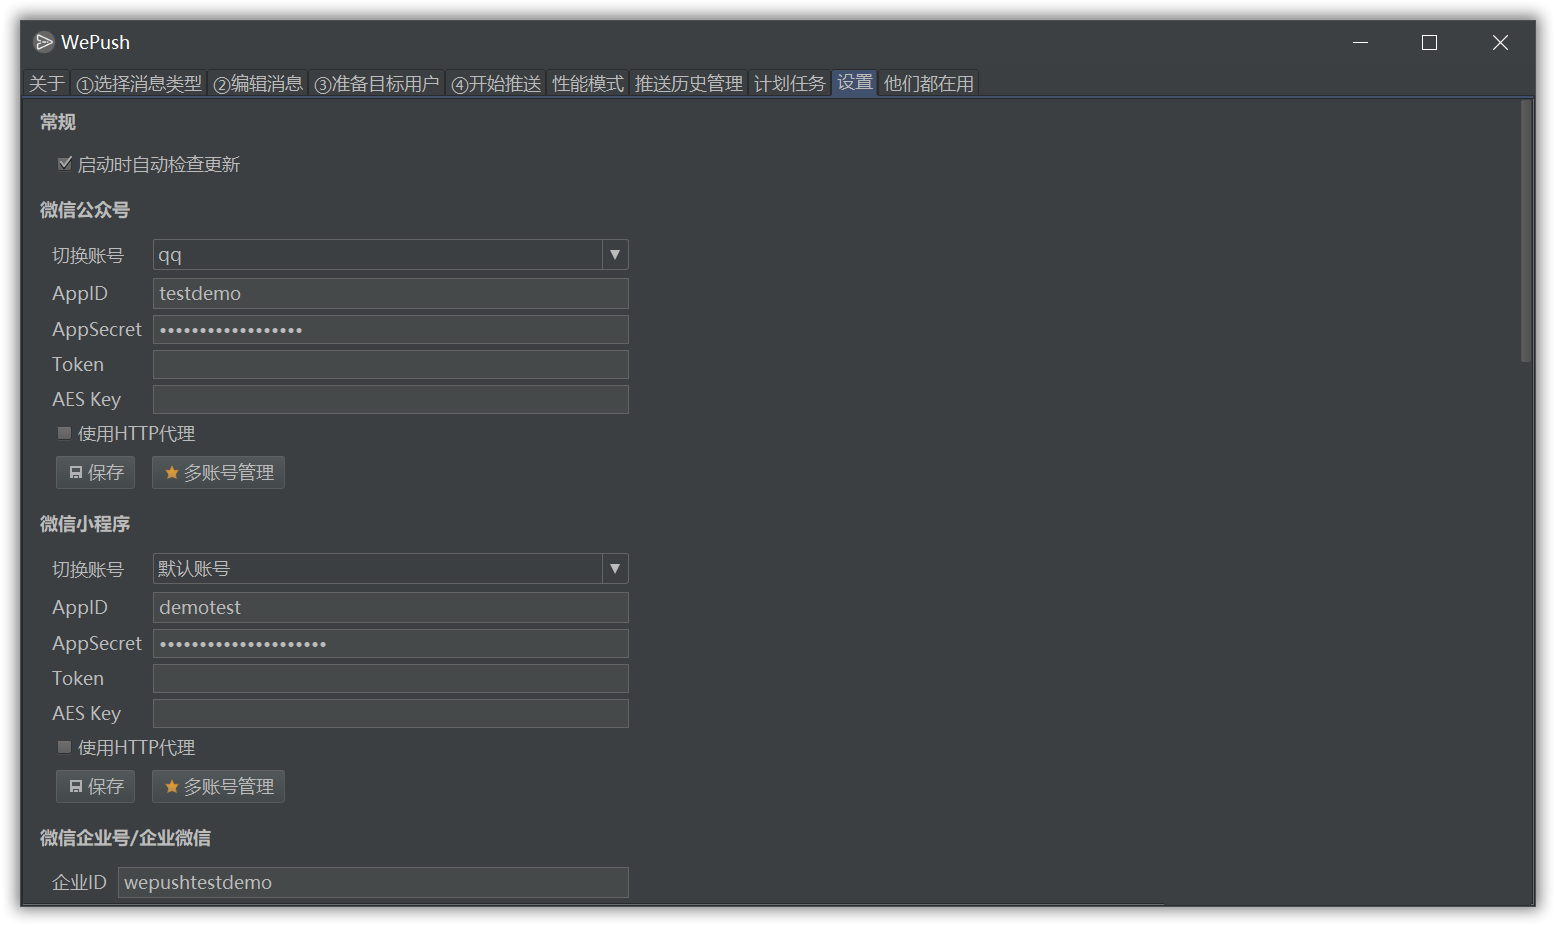Switch to the ②编辑消息 tab
Screen dimensions: 1556x927
tap(258, 84)
